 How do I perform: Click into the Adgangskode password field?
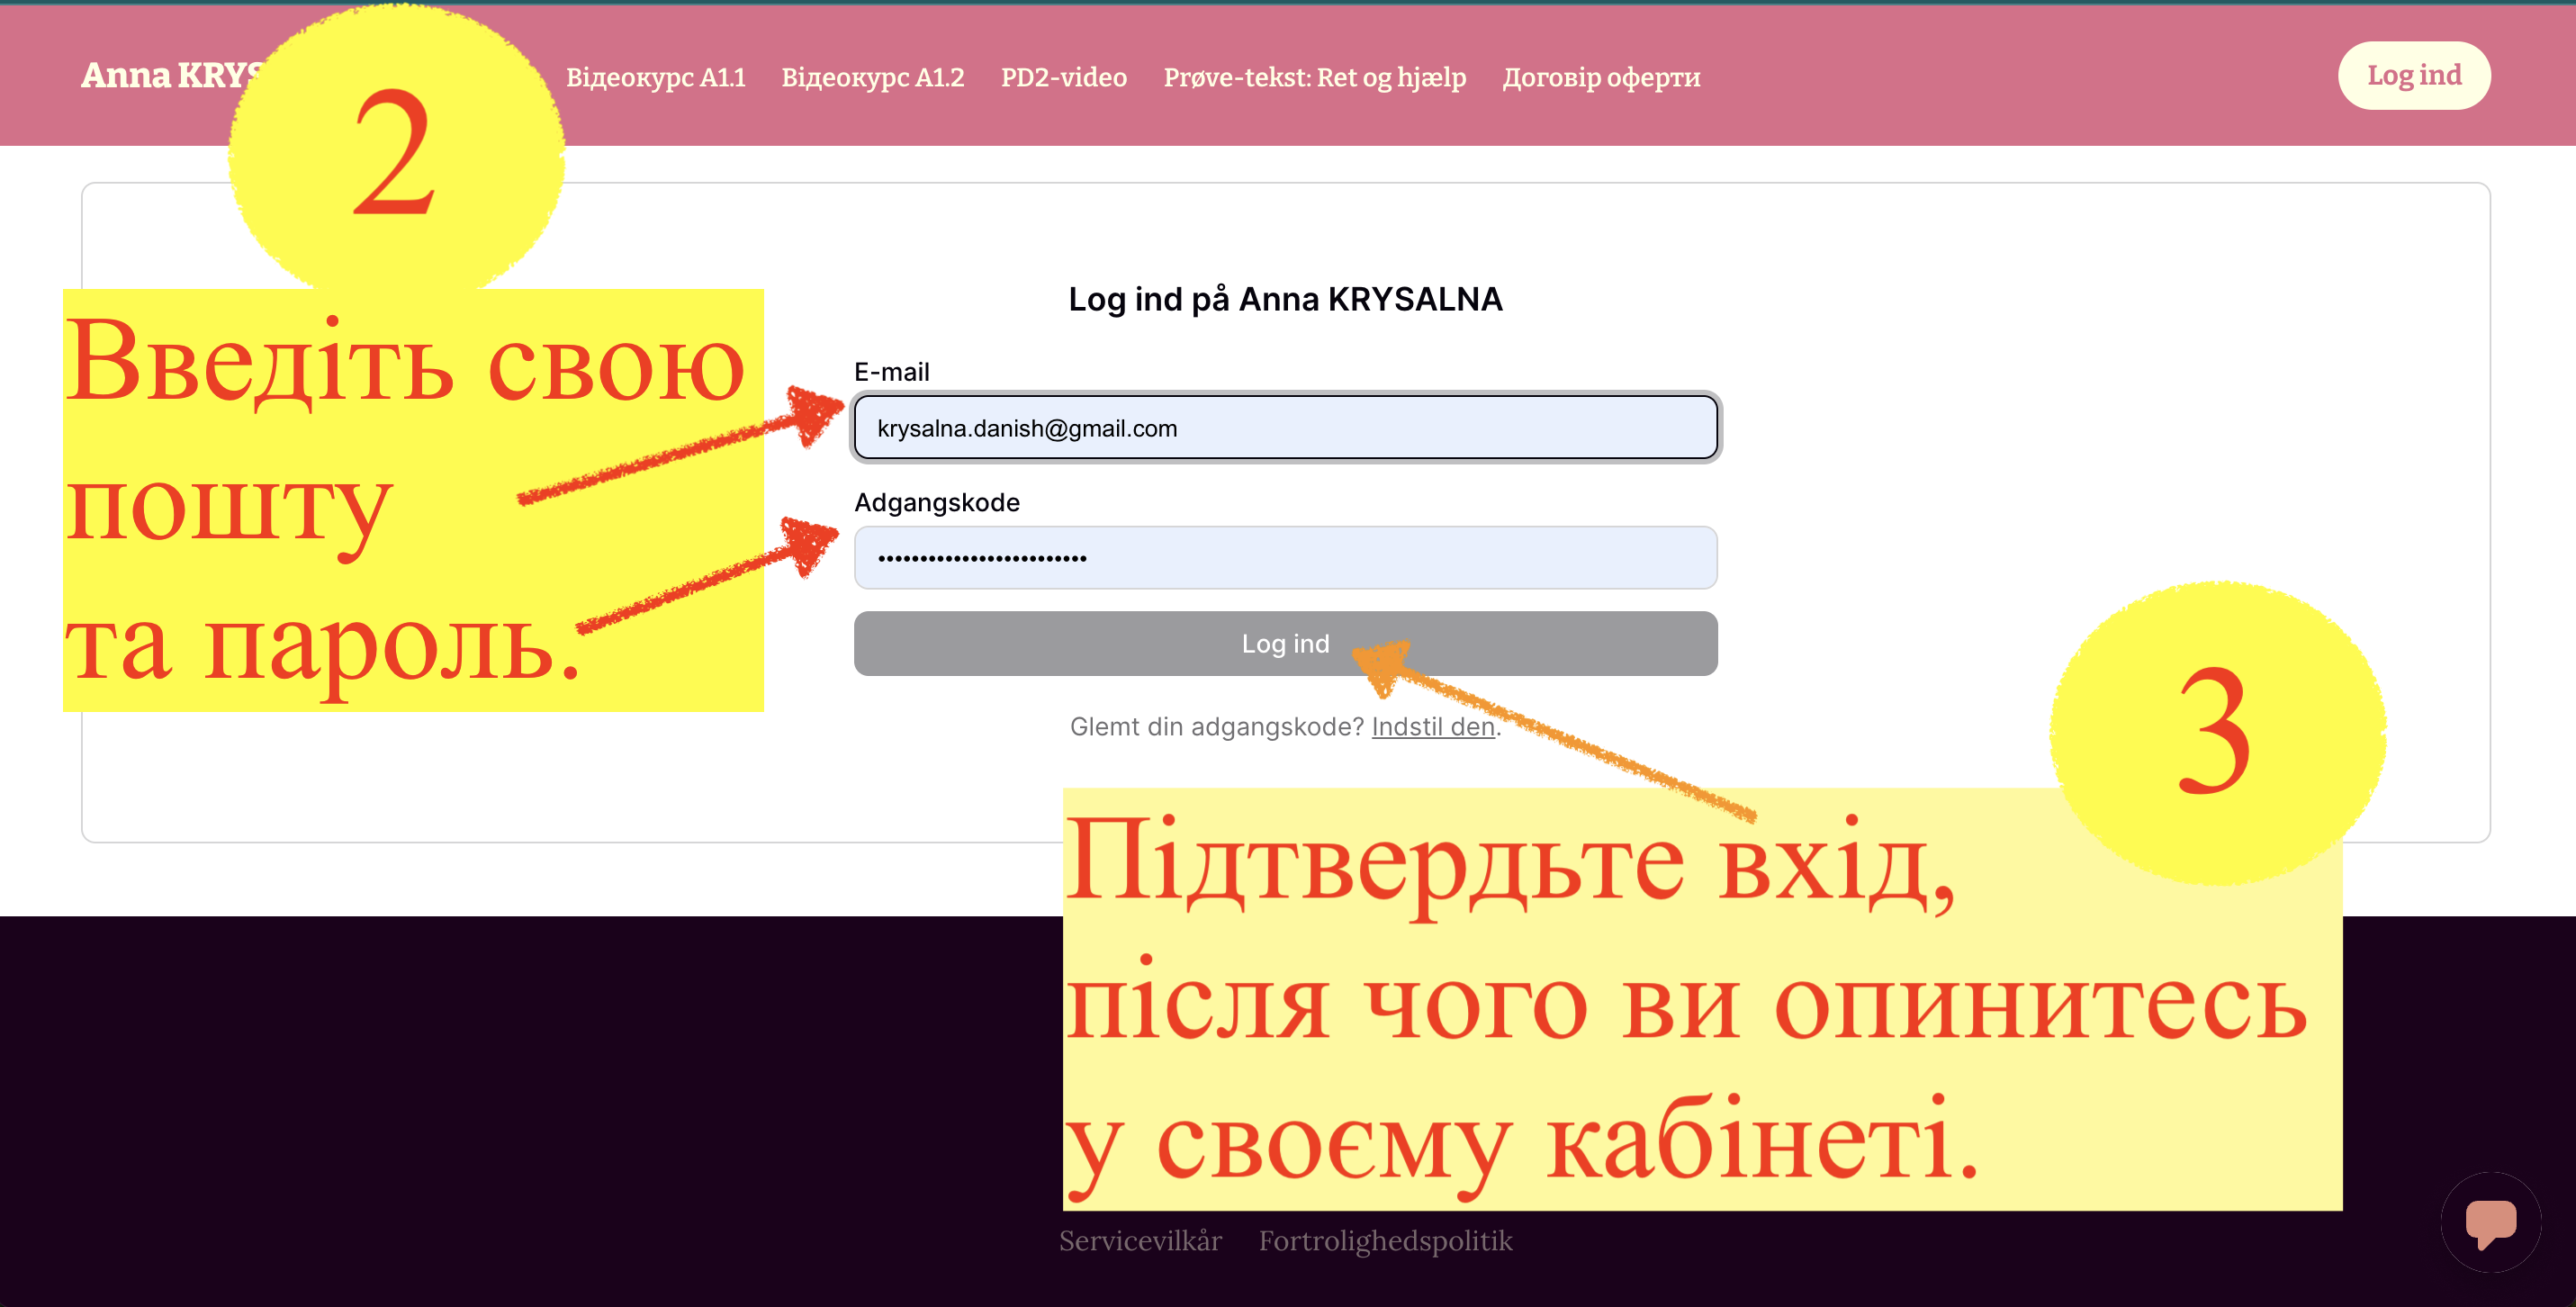coord(1285,558)
